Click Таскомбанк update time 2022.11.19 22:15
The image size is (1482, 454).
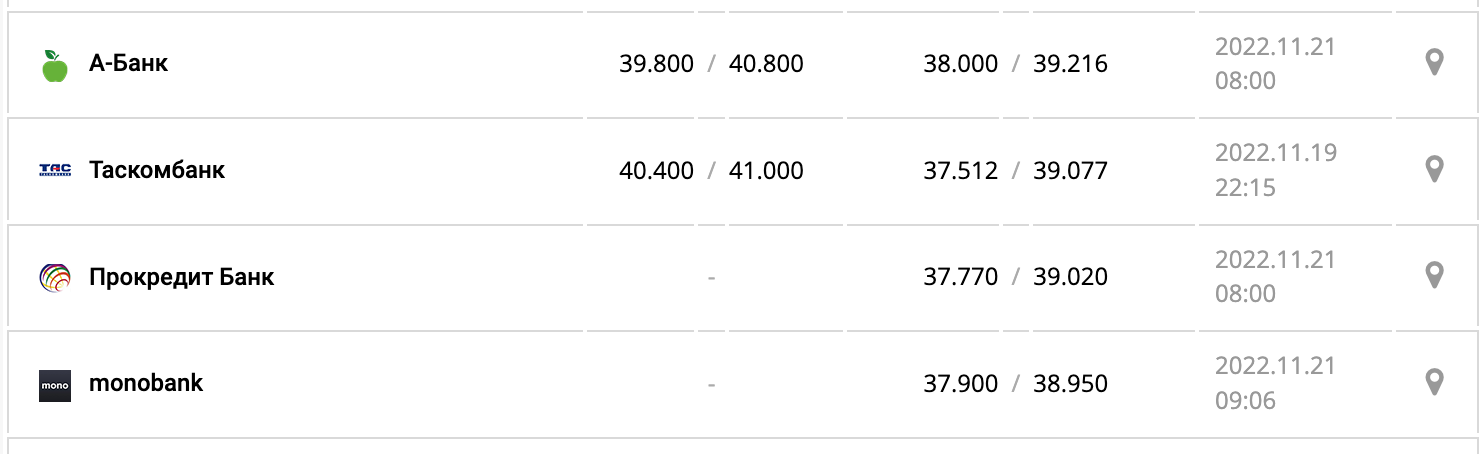click(x=1275, y=170)
